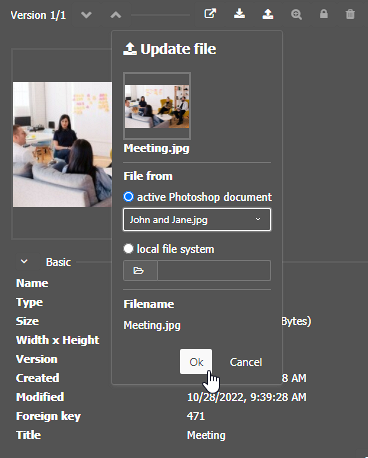Screen dimensions: 368x458
Task: Click the Version property label
Action: (37, 359)
